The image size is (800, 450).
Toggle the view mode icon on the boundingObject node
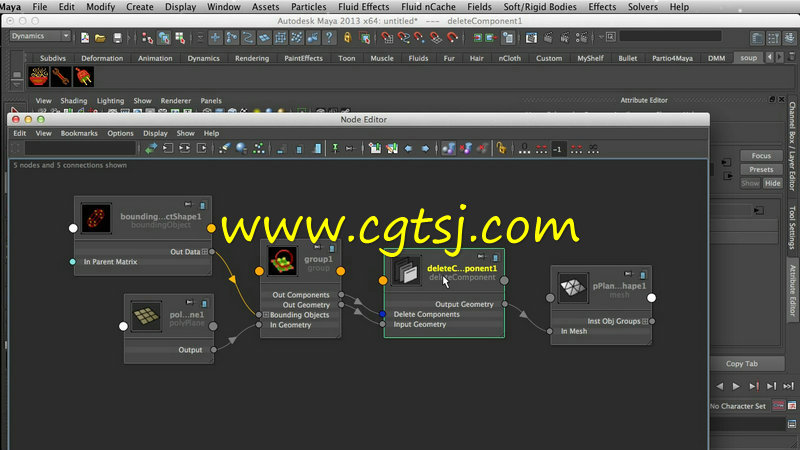pyautogui.click(x=203, y=206)
